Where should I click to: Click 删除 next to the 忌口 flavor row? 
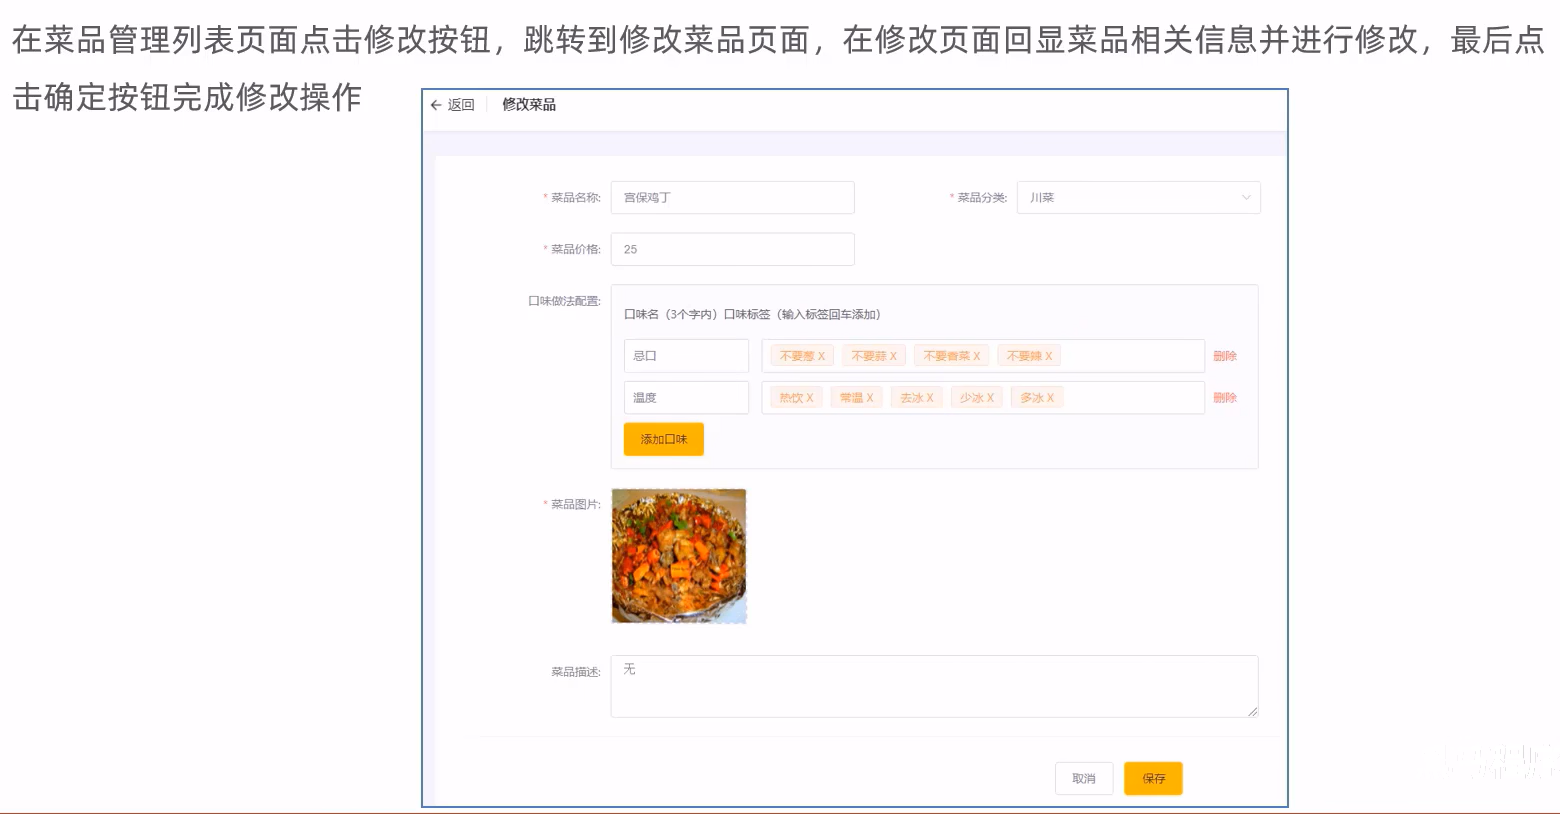(x=1225, y=355)
